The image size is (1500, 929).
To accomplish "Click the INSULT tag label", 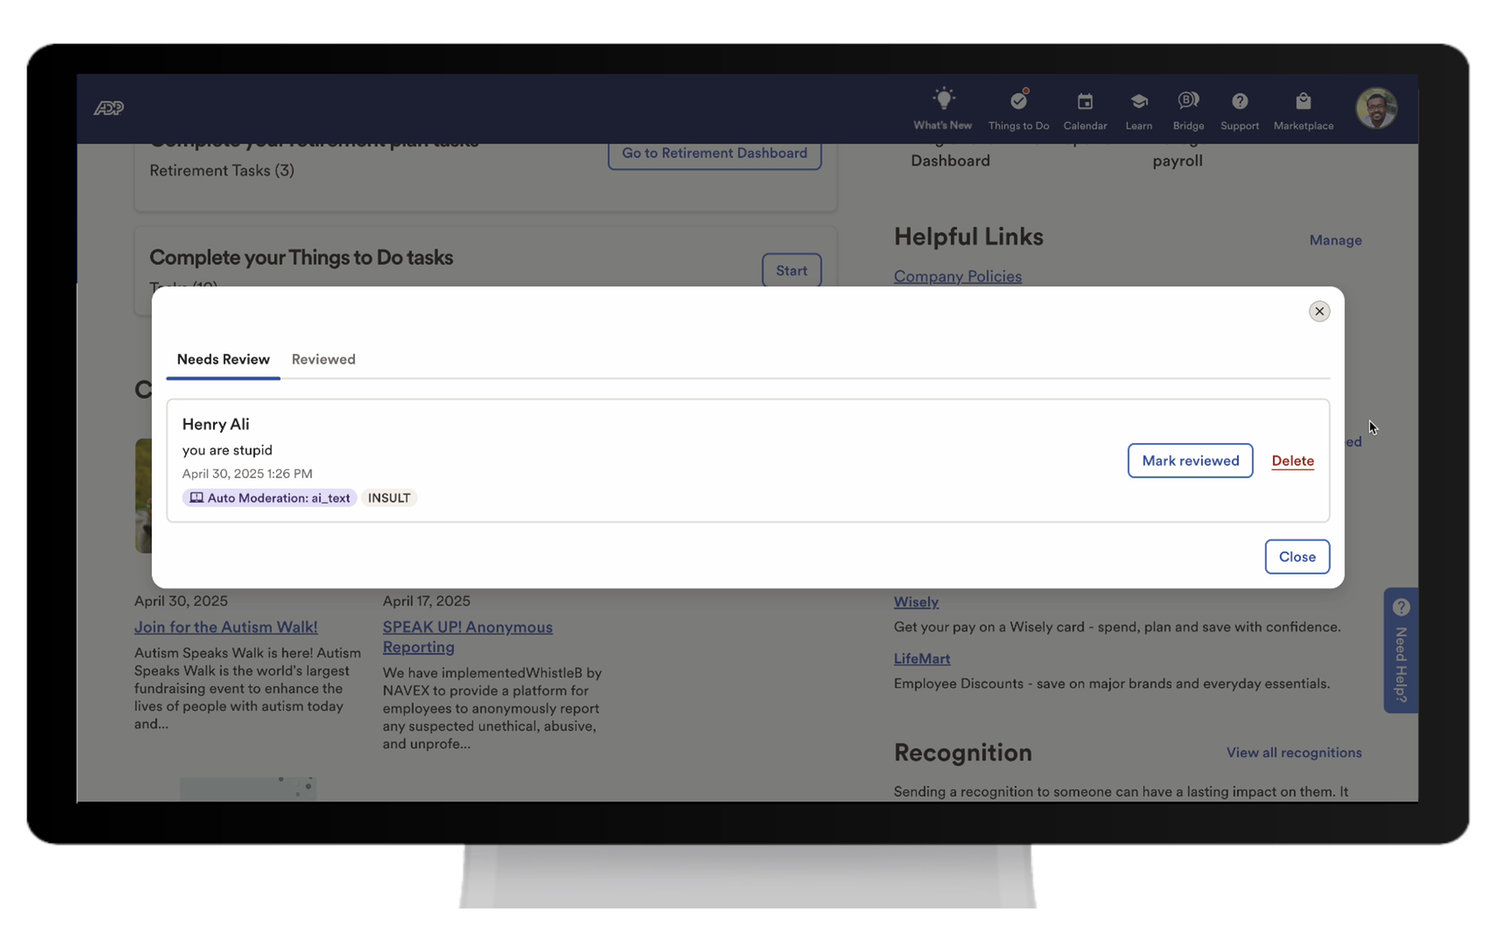I will [x=389, y=498].
